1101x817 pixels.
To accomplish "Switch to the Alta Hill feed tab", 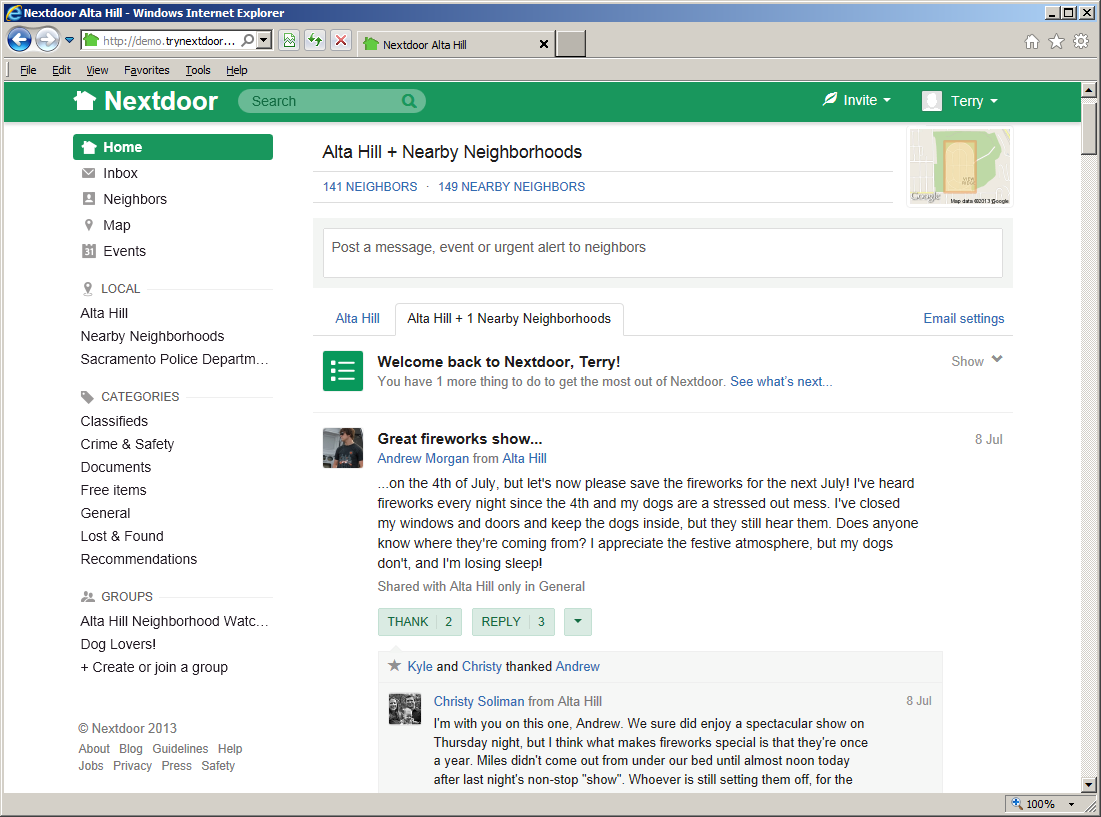I will [x=357, y=319].
